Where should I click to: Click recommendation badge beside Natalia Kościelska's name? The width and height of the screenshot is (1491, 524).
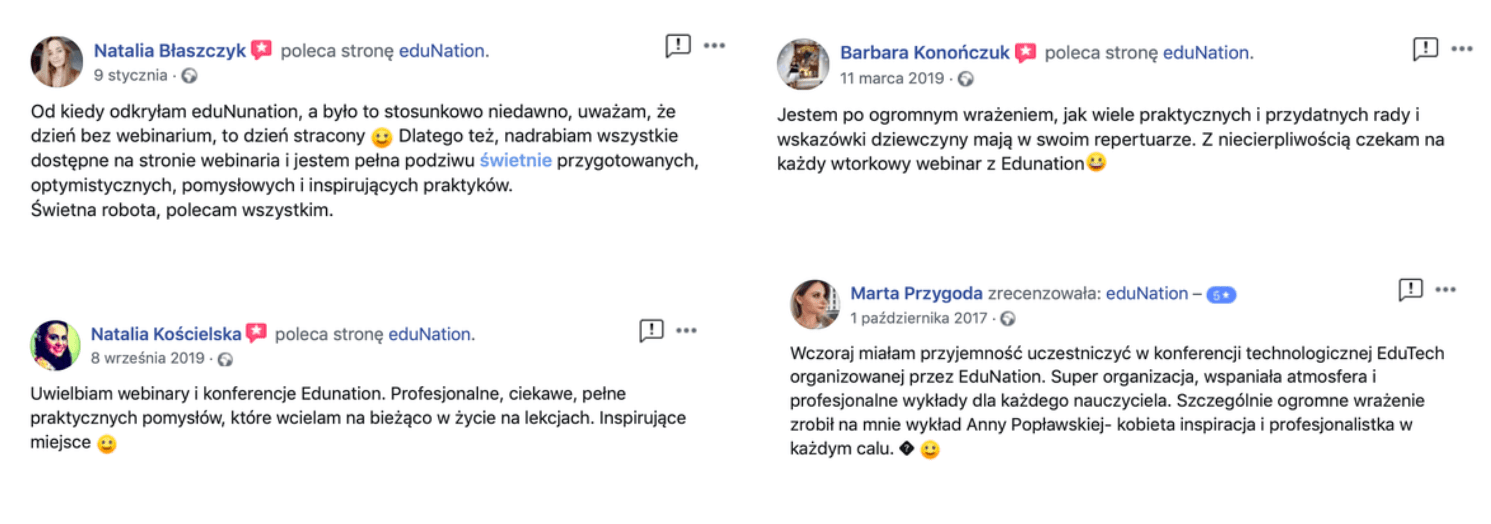coord(257,334)
